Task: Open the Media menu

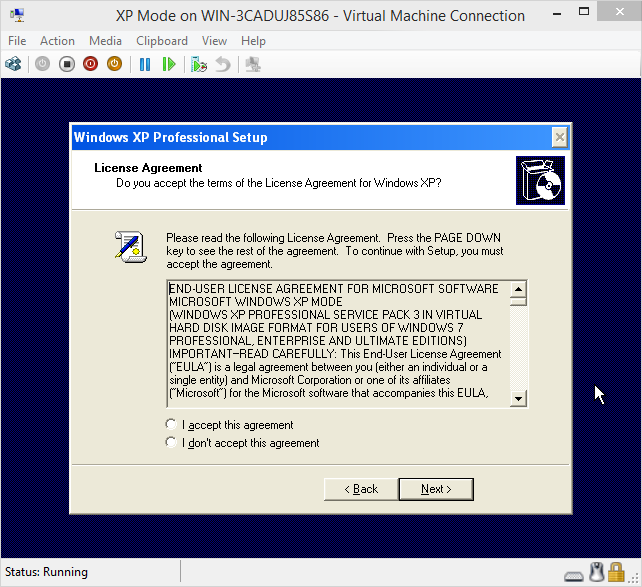Action: [105, 41]
